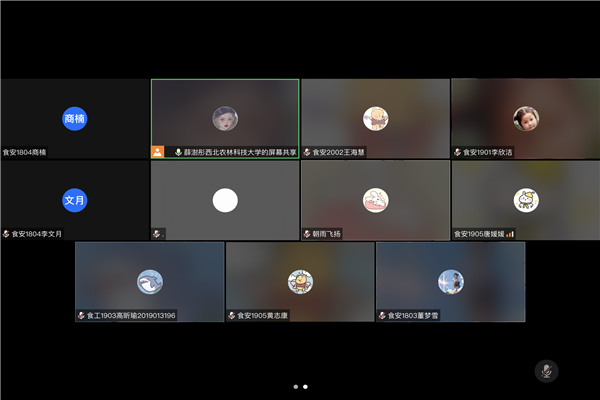Go to the first gallery page dot

click(x=295, y=386)
